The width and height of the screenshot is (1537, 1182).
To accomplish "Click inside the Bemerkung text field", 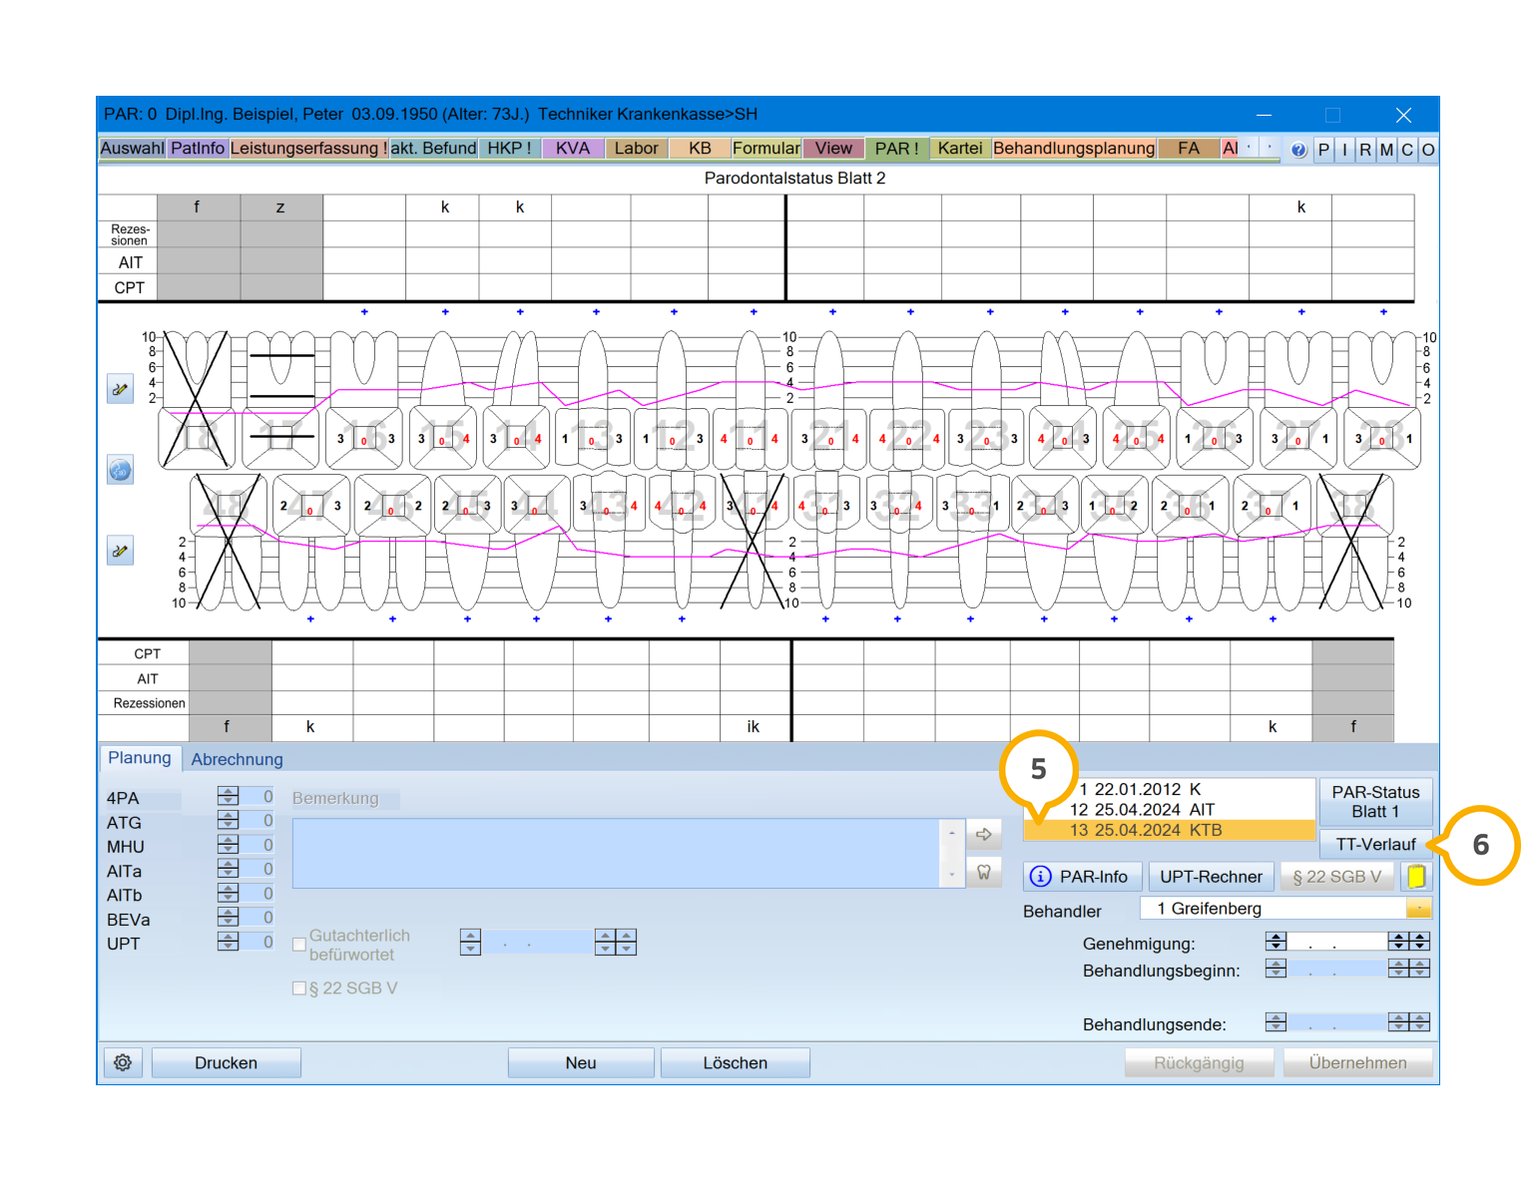I will coord(616,853).
